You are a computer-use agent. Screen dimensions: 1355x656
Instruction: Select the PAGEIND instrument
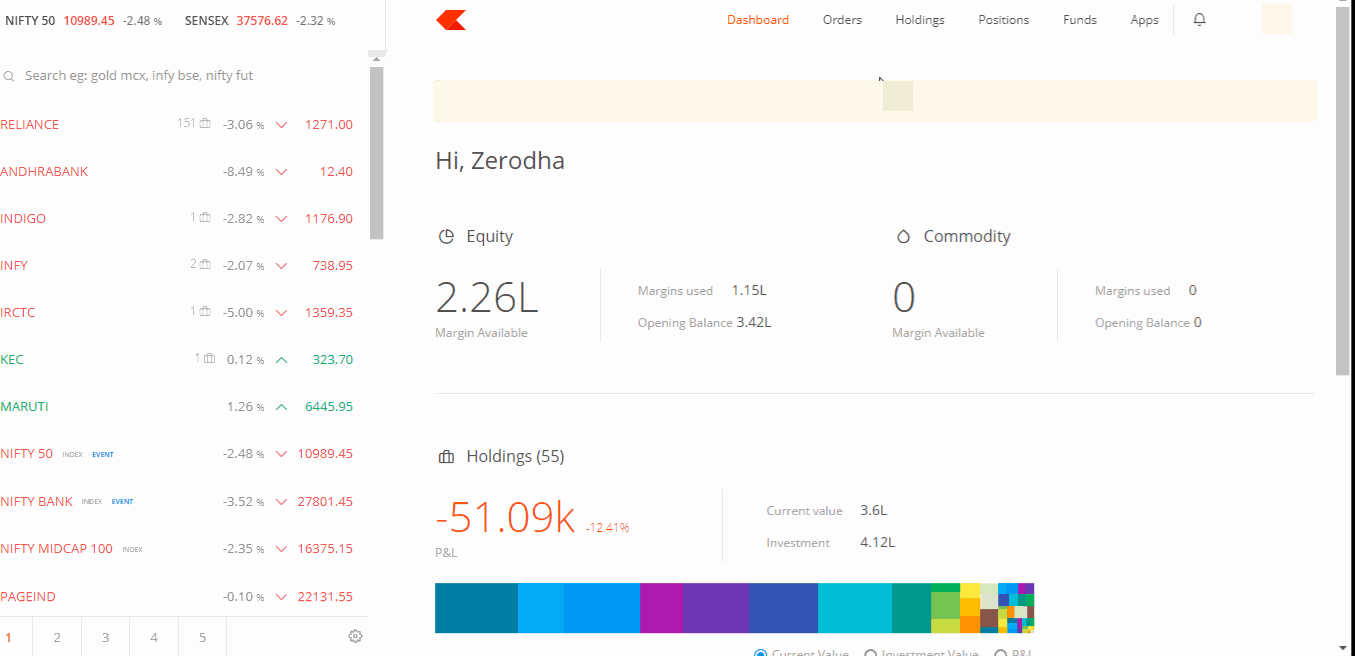[x=28, y=597]
